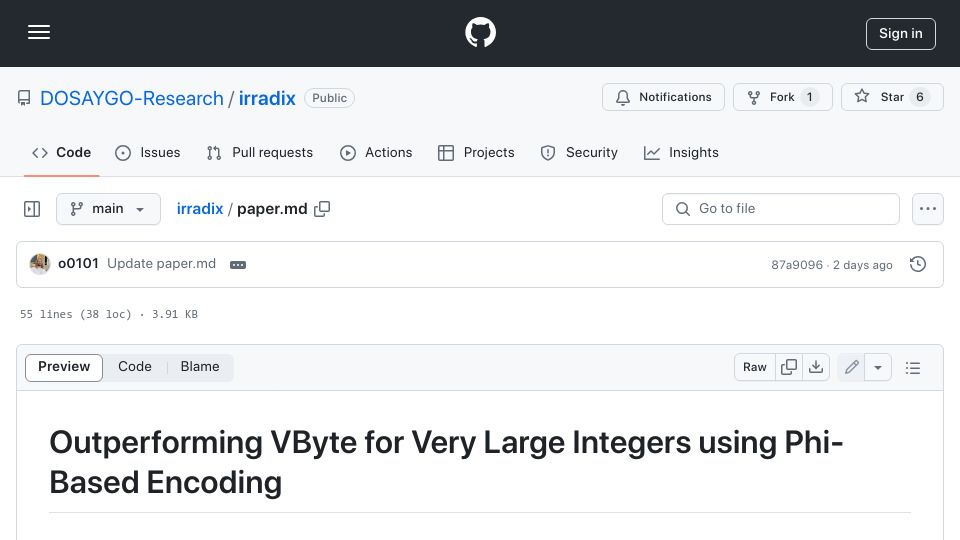The height and width of the screenshot is (540, 960).
Task: Click the Notifications bell button
Action: [x=663, y=97]
